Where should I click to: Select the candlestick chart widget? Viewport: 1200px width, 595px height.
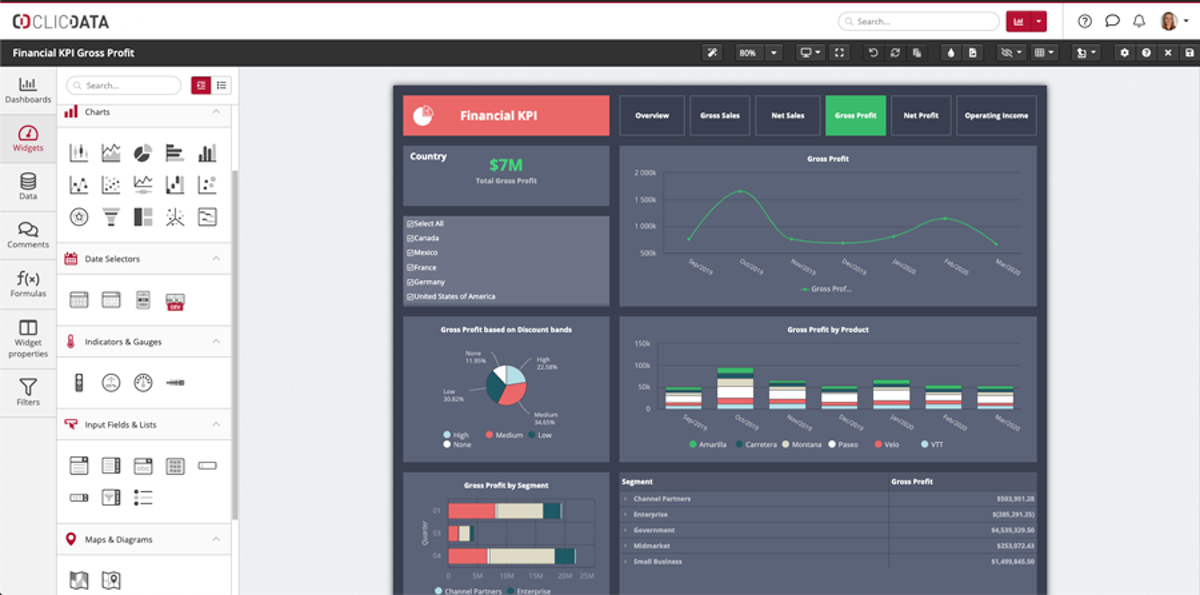(79, 153)
